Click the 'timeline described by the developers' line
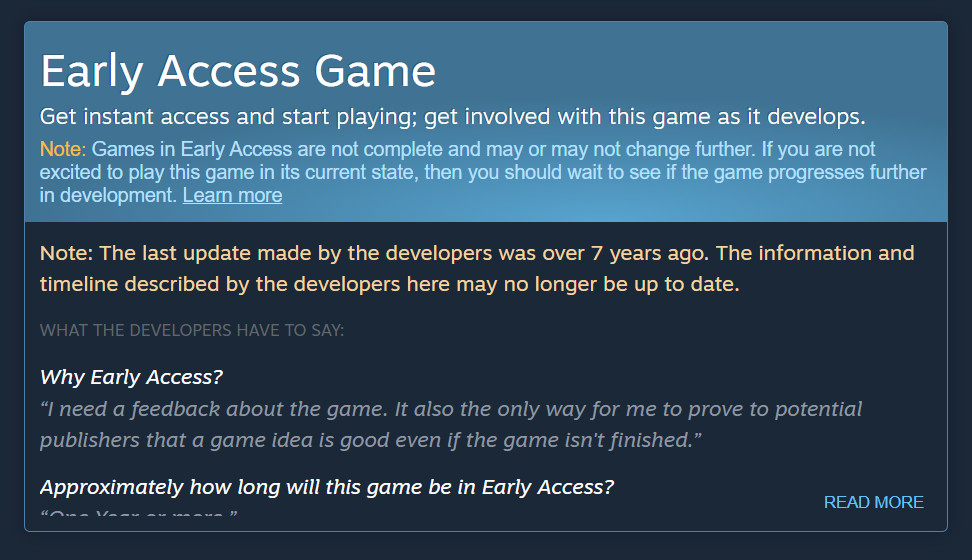Screen dimensions: 972x560 (220, 284)
